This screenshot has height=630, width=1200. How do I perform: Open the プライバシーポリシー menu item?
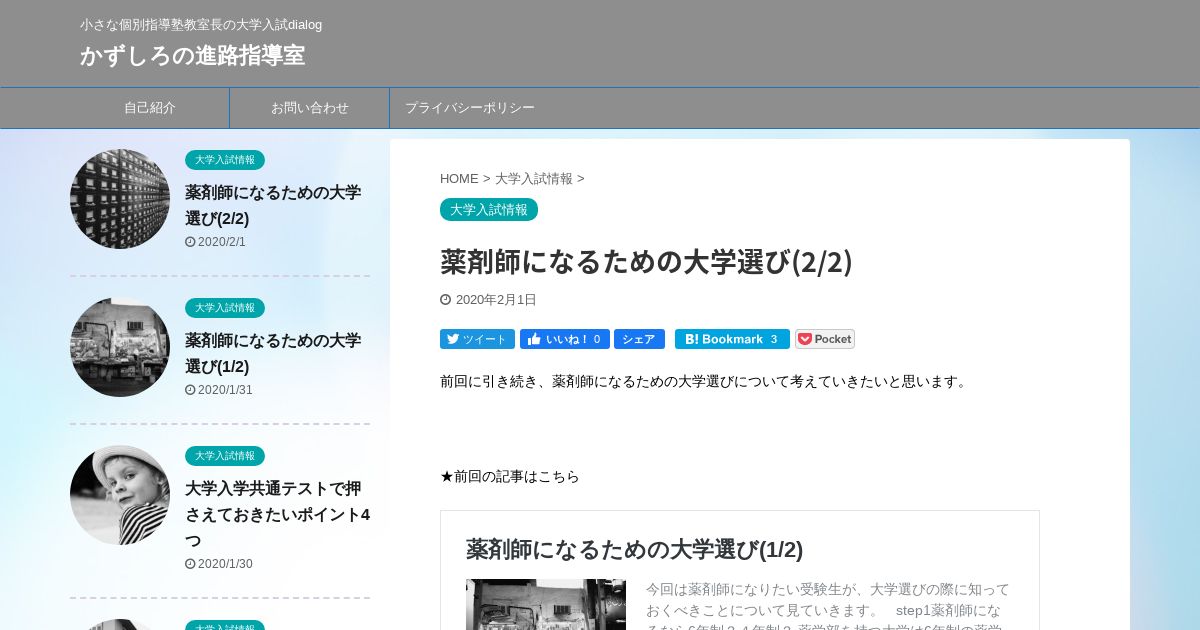(x=470, y=108)
